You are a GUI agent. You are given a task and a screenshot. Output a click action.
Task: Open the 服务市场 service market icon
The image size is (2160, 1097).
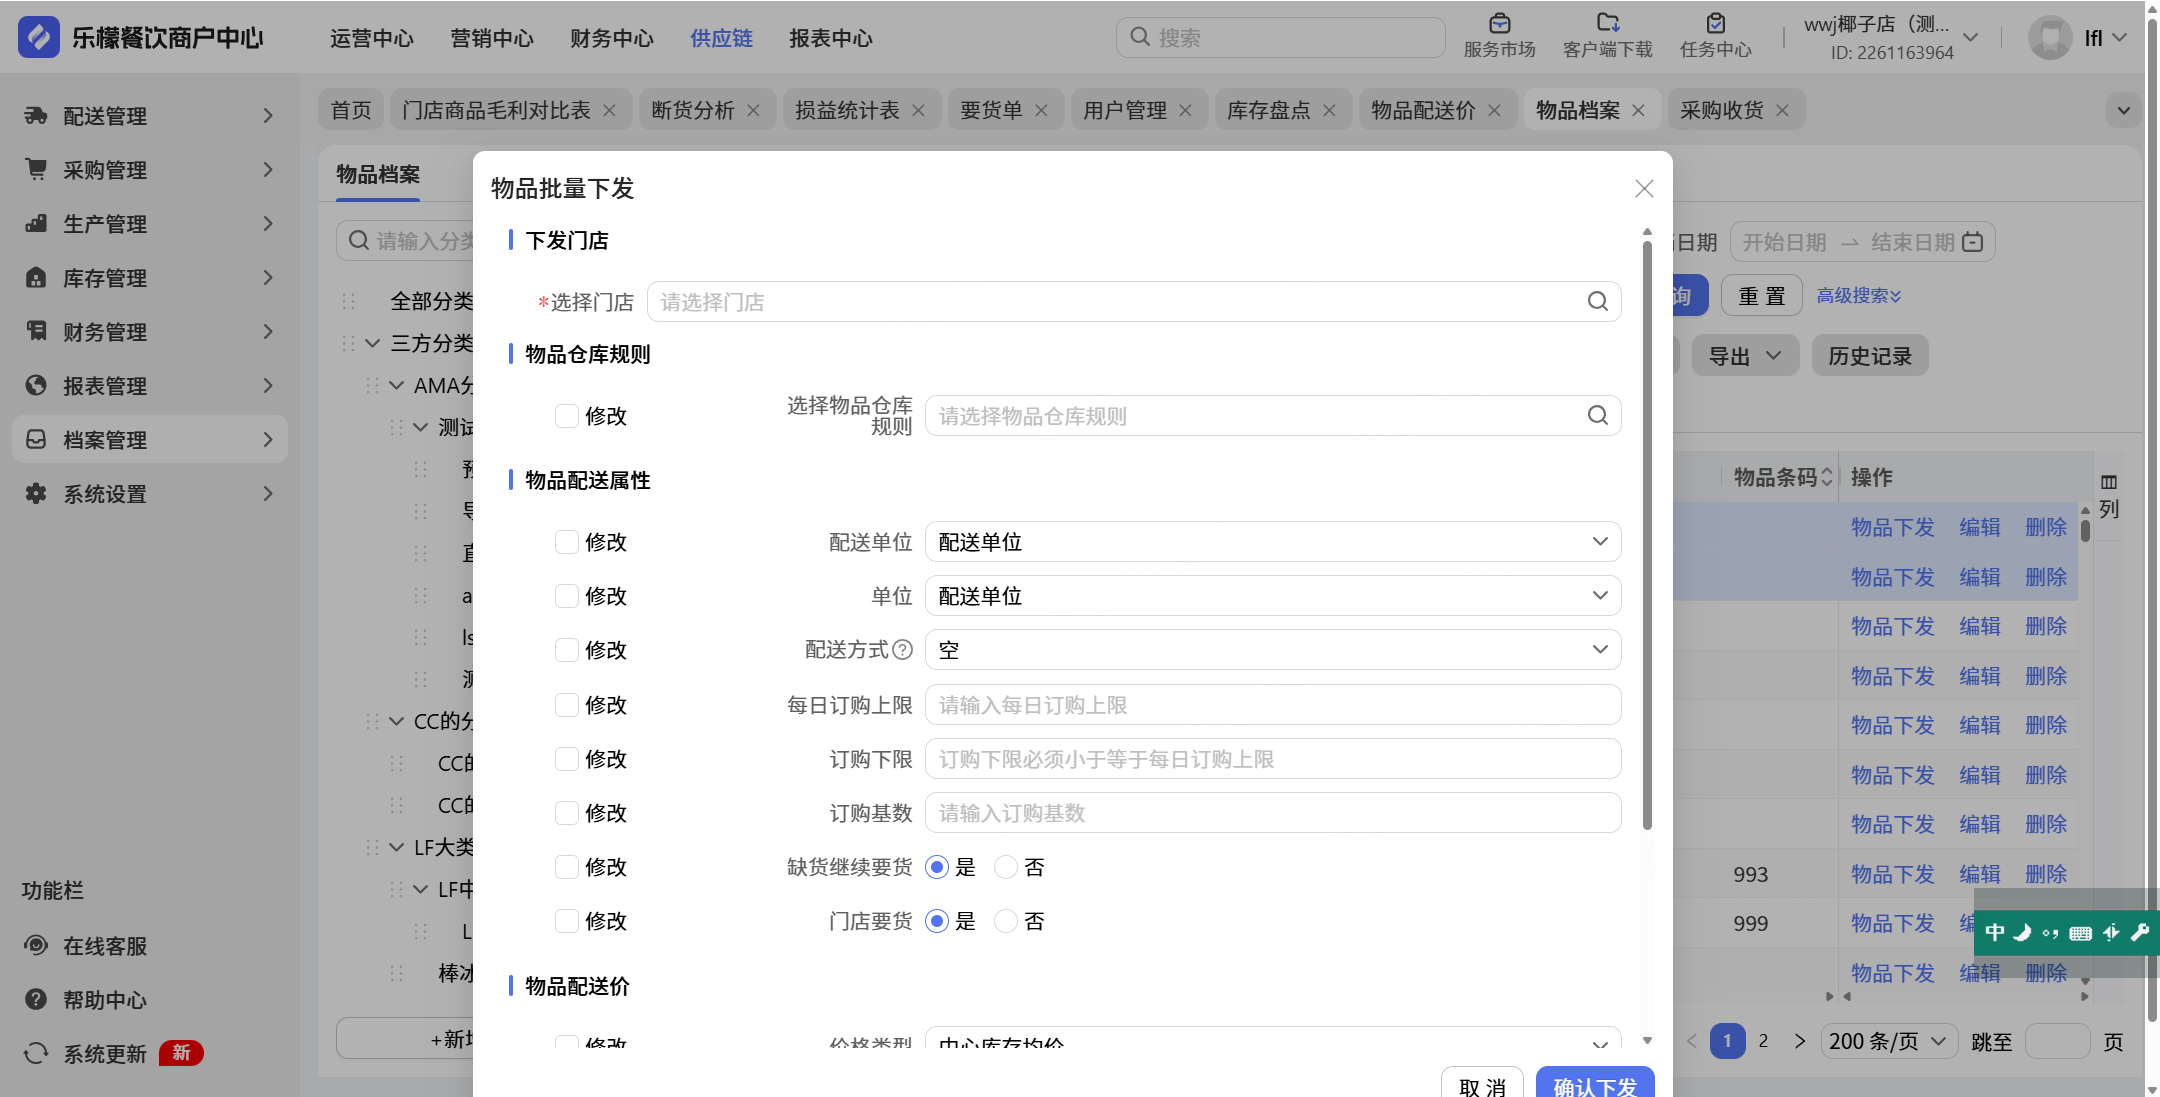1498,24
